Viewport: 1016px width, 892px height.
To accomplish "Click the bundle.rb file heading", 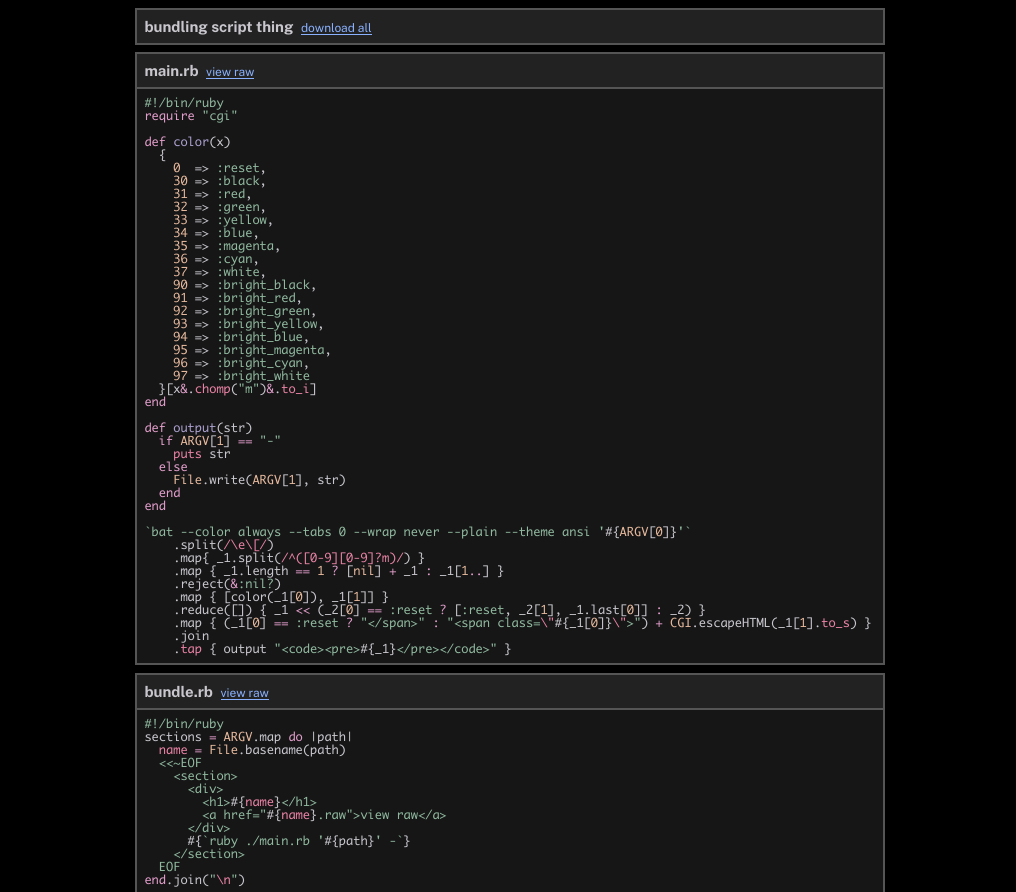I will pyautogui.click(x=178, y=692).
